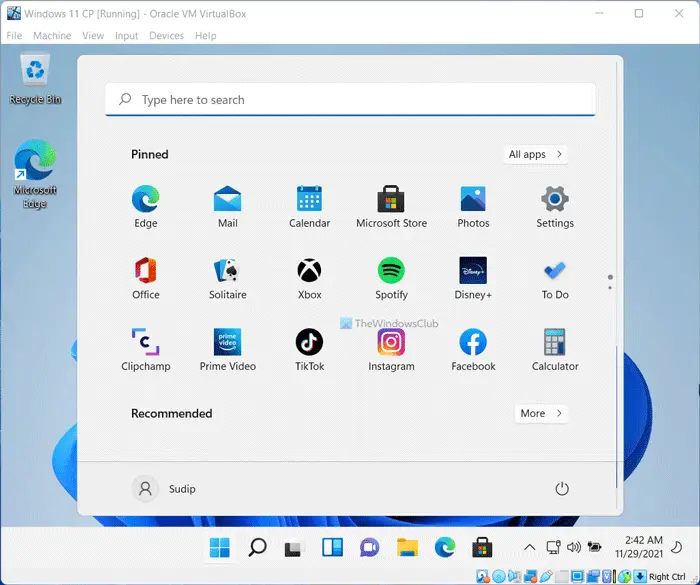Click VirtualBox optical drive indicator

click(499, 577)
